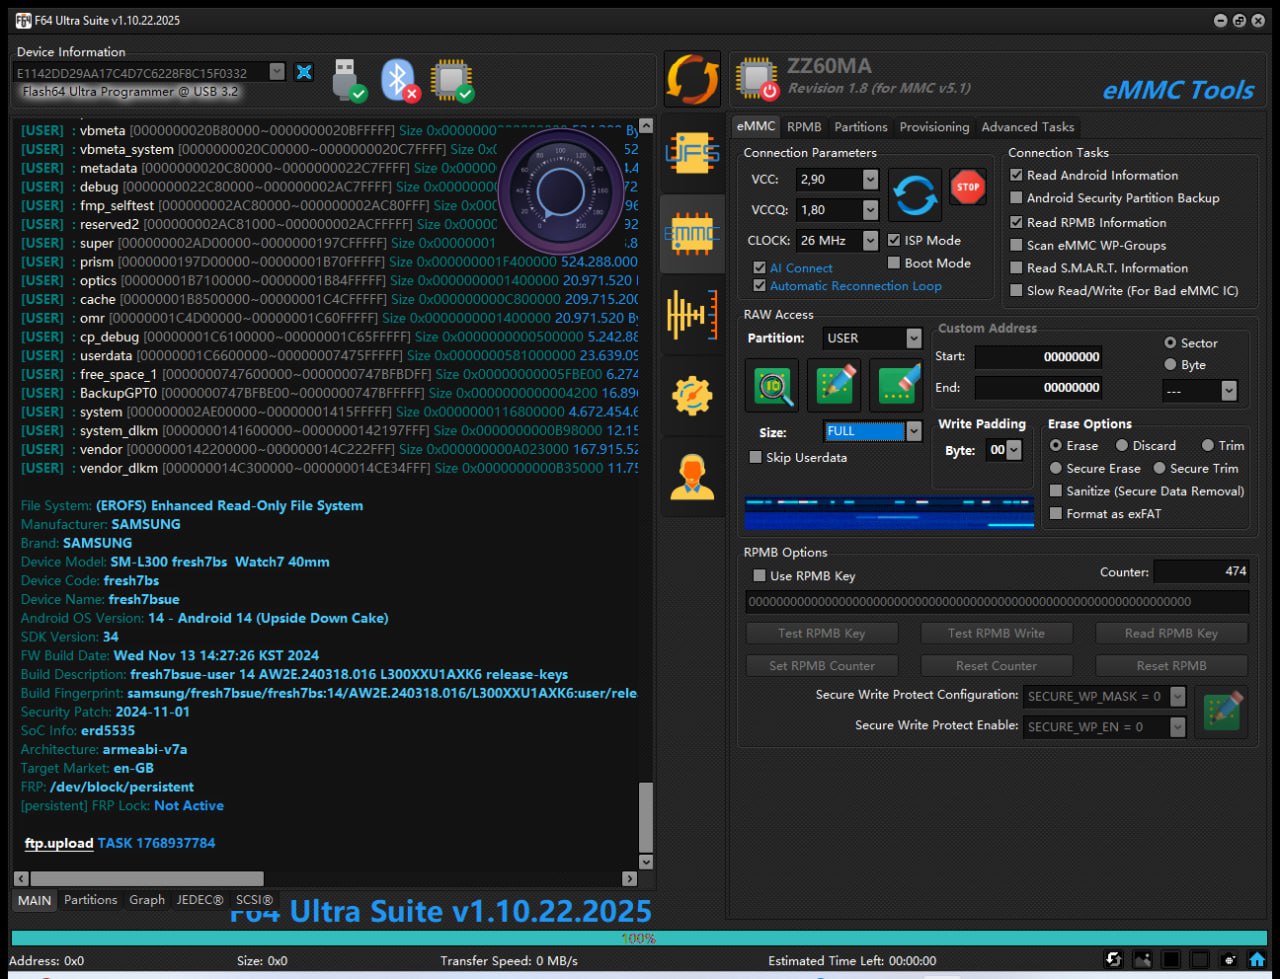Open the UFS tools sidebar module

[x=692, y=153]
